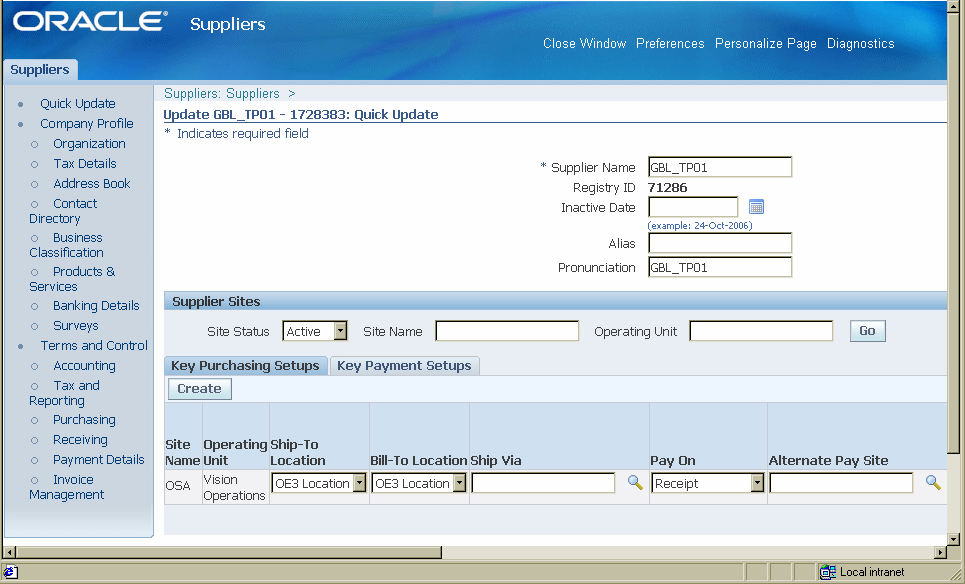Click the Oracle logo

click(90, 22)
